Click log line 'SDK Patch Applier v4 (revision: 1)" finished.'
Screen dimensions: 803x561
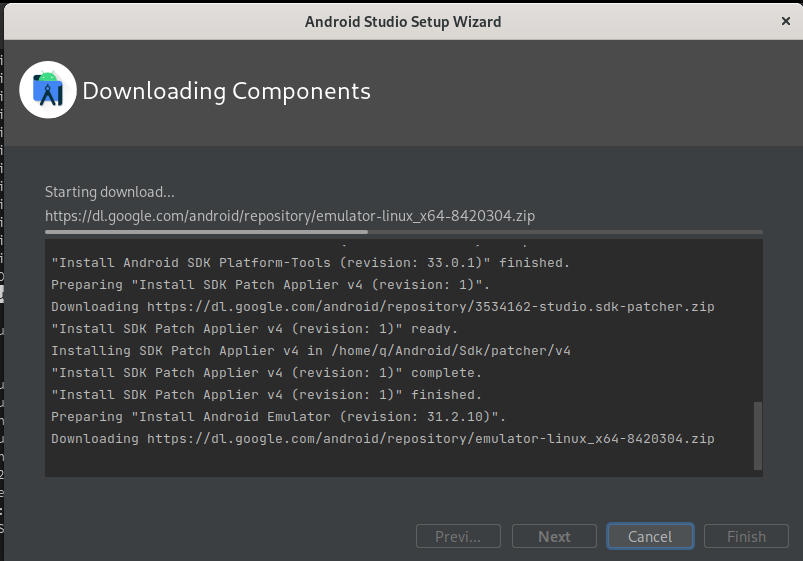click(266, 395)
